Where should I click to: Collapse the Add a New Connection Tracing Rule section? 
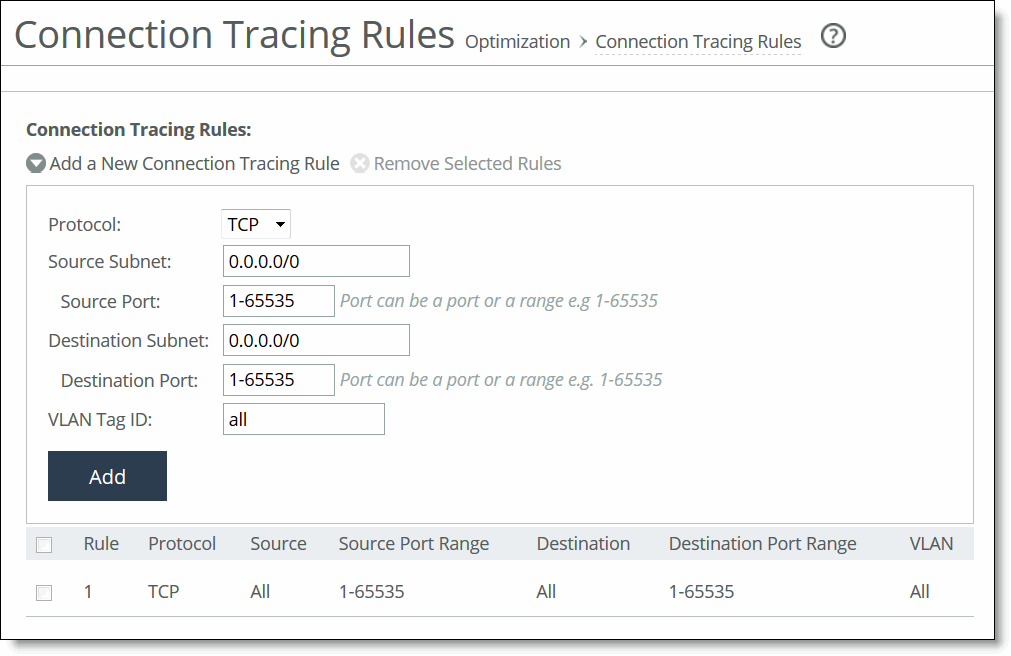[36, 163]
